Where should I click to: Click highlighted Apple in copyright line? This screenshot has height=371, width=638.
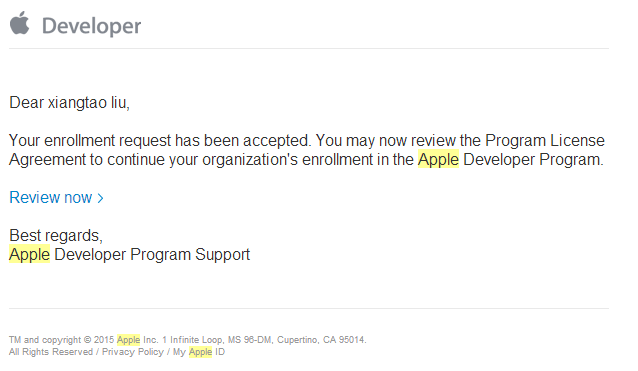(128, 340)
